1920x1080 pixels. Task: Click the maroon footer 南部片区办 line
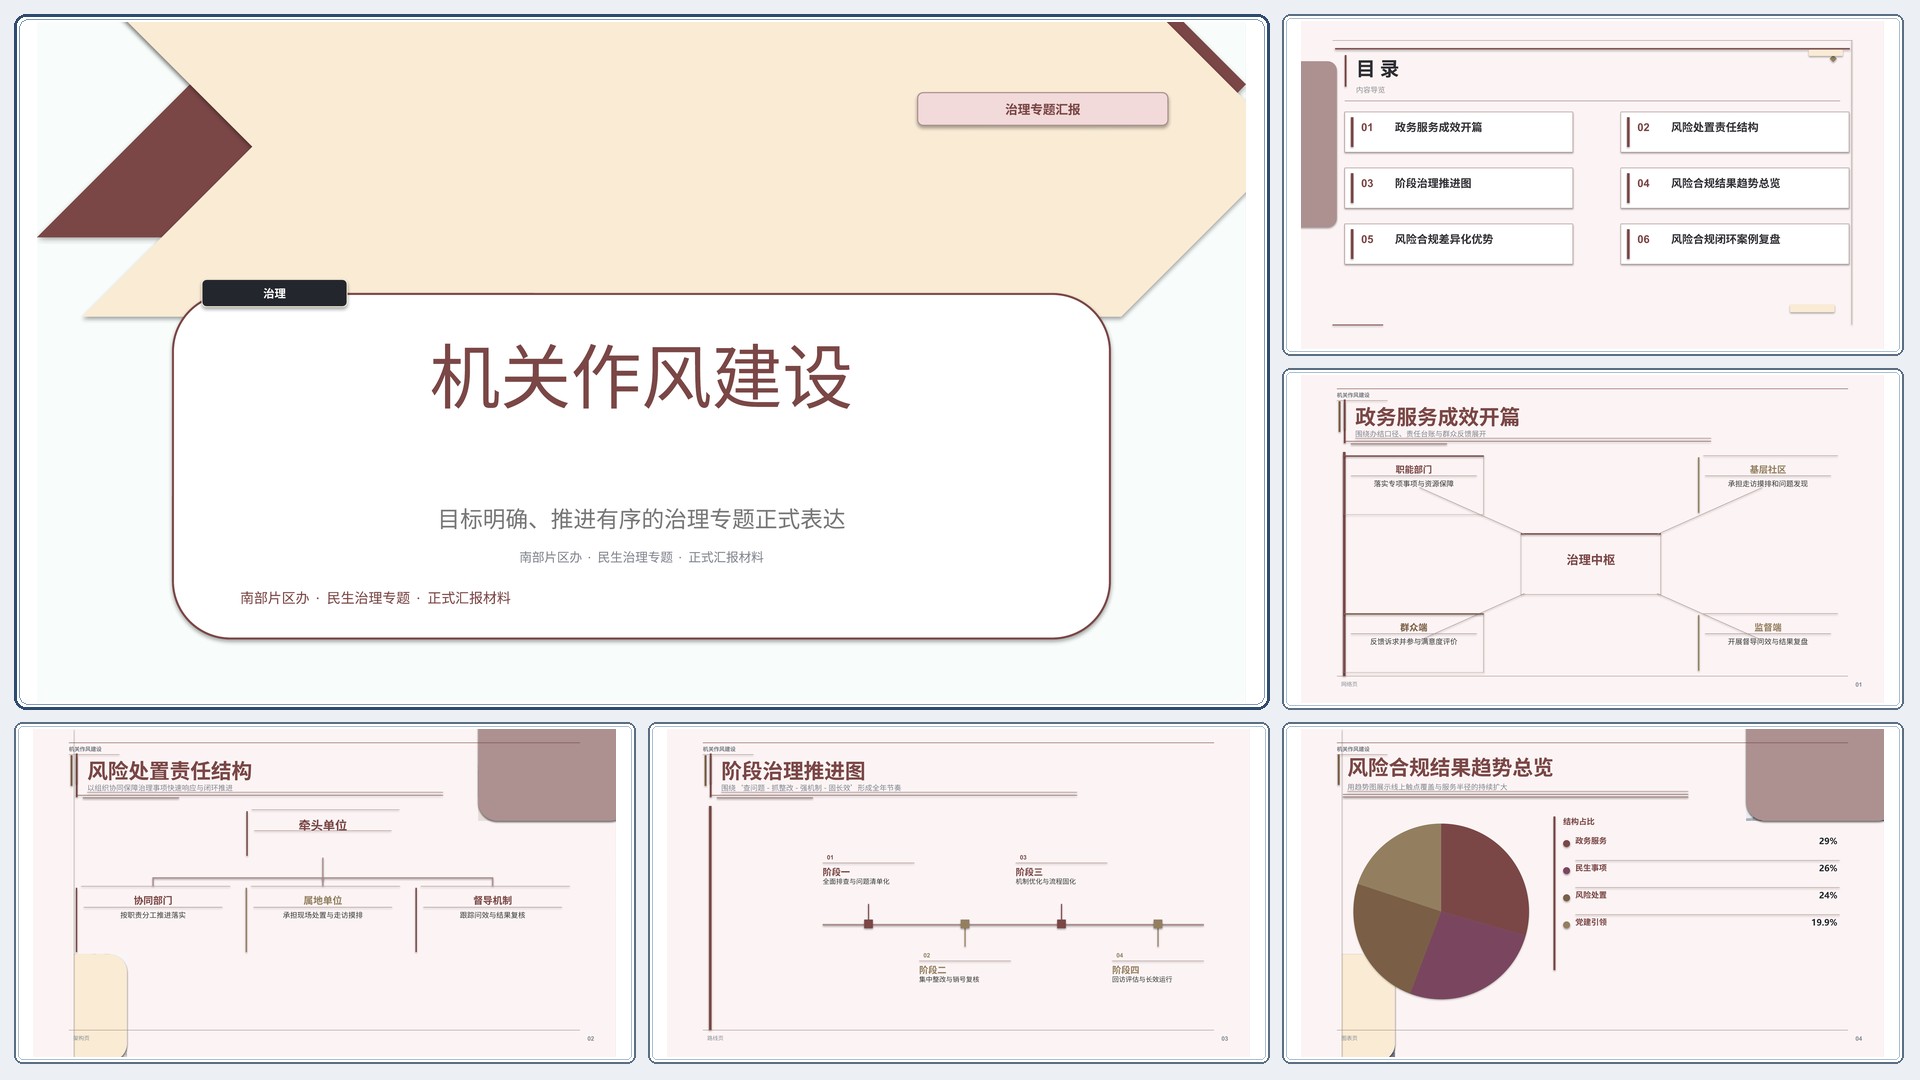pos(375,598)
